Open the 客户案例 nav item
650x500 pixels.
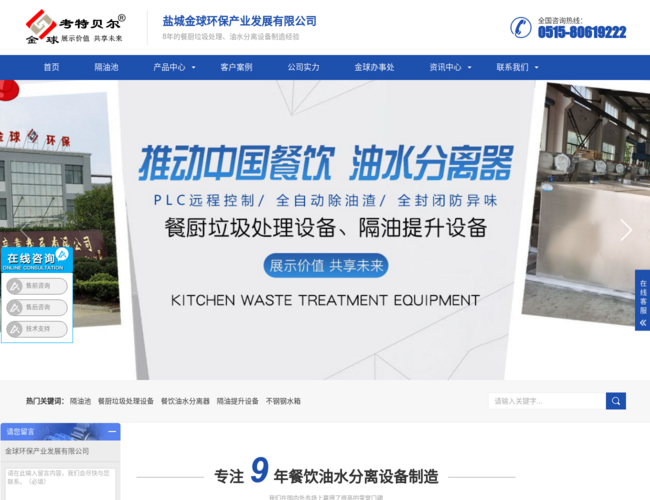click(236, 68)
